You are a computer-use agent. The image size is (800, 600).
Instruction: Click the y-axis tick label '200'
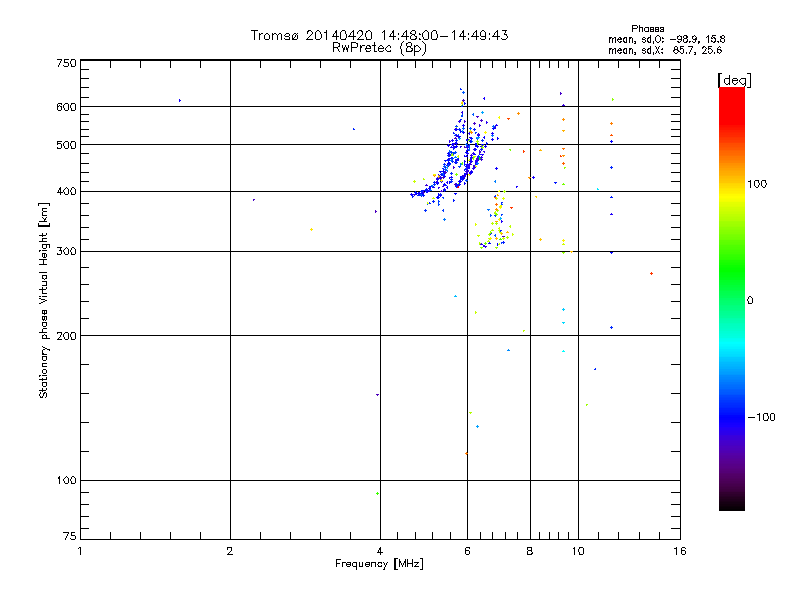(x=66, y=336)
